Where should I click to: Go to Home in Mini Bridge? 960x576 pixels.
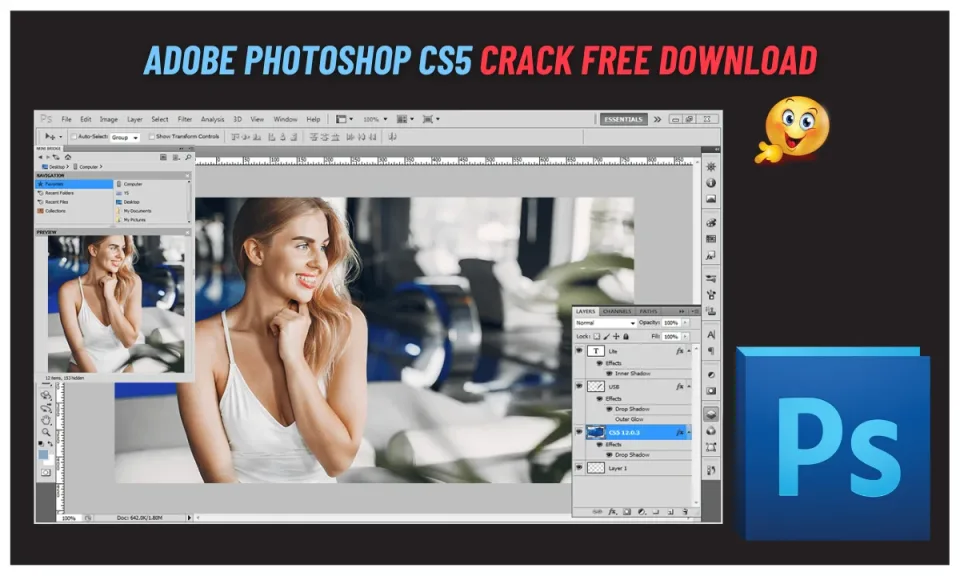(68, 157)
